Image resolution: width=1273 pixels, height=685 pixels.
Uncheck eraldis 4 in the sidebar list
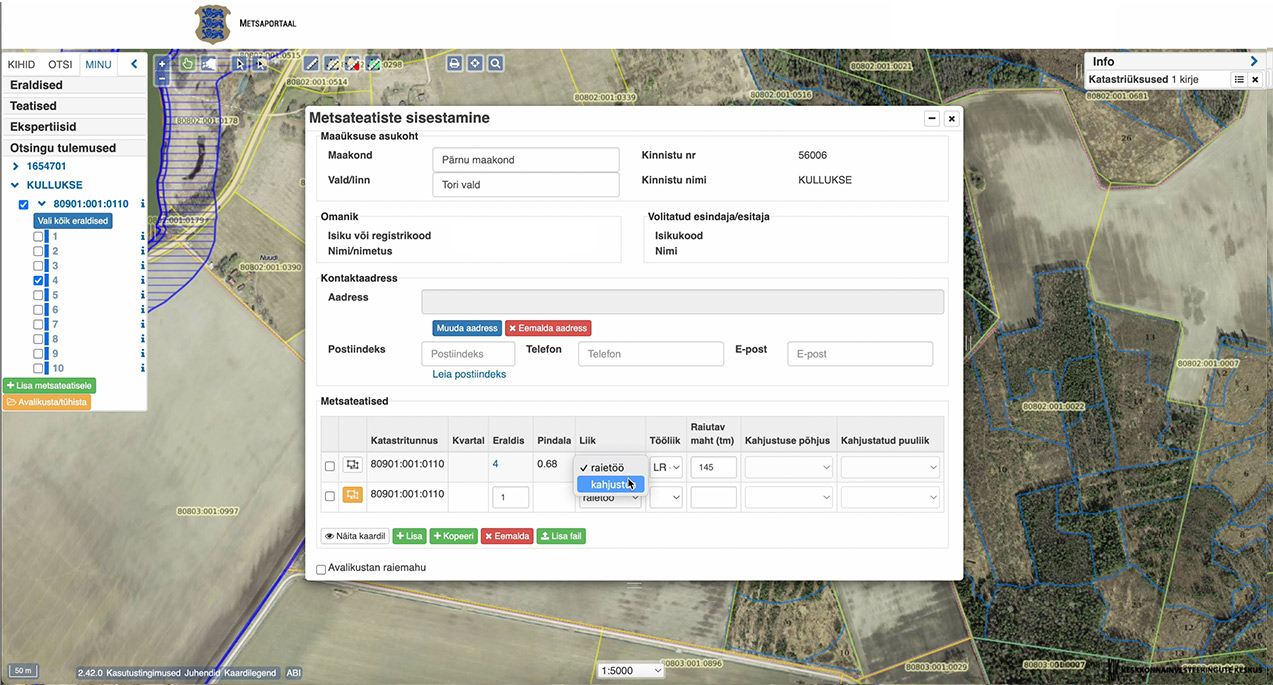coord(38,281)
